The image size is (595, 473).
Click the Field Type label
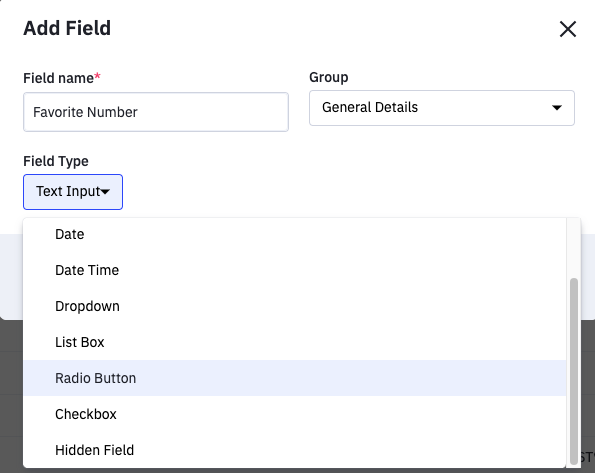click(56, 161)
